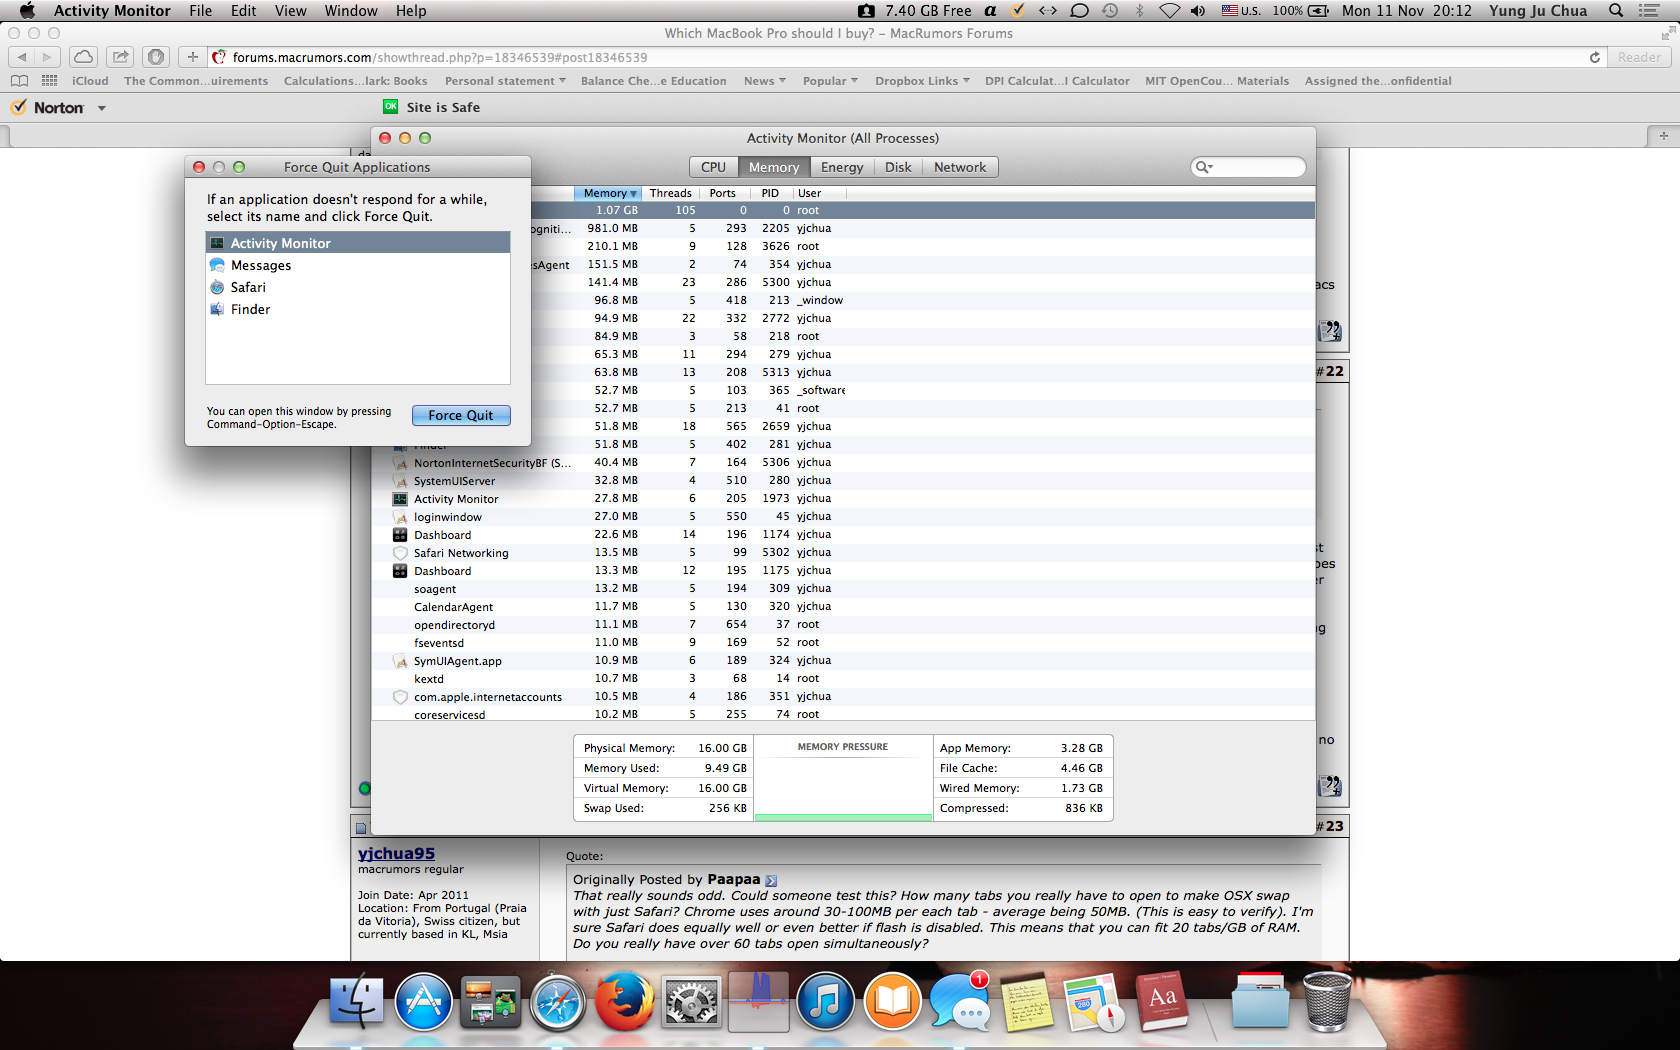Open the Reading List book icon

(x=19, y=81)
